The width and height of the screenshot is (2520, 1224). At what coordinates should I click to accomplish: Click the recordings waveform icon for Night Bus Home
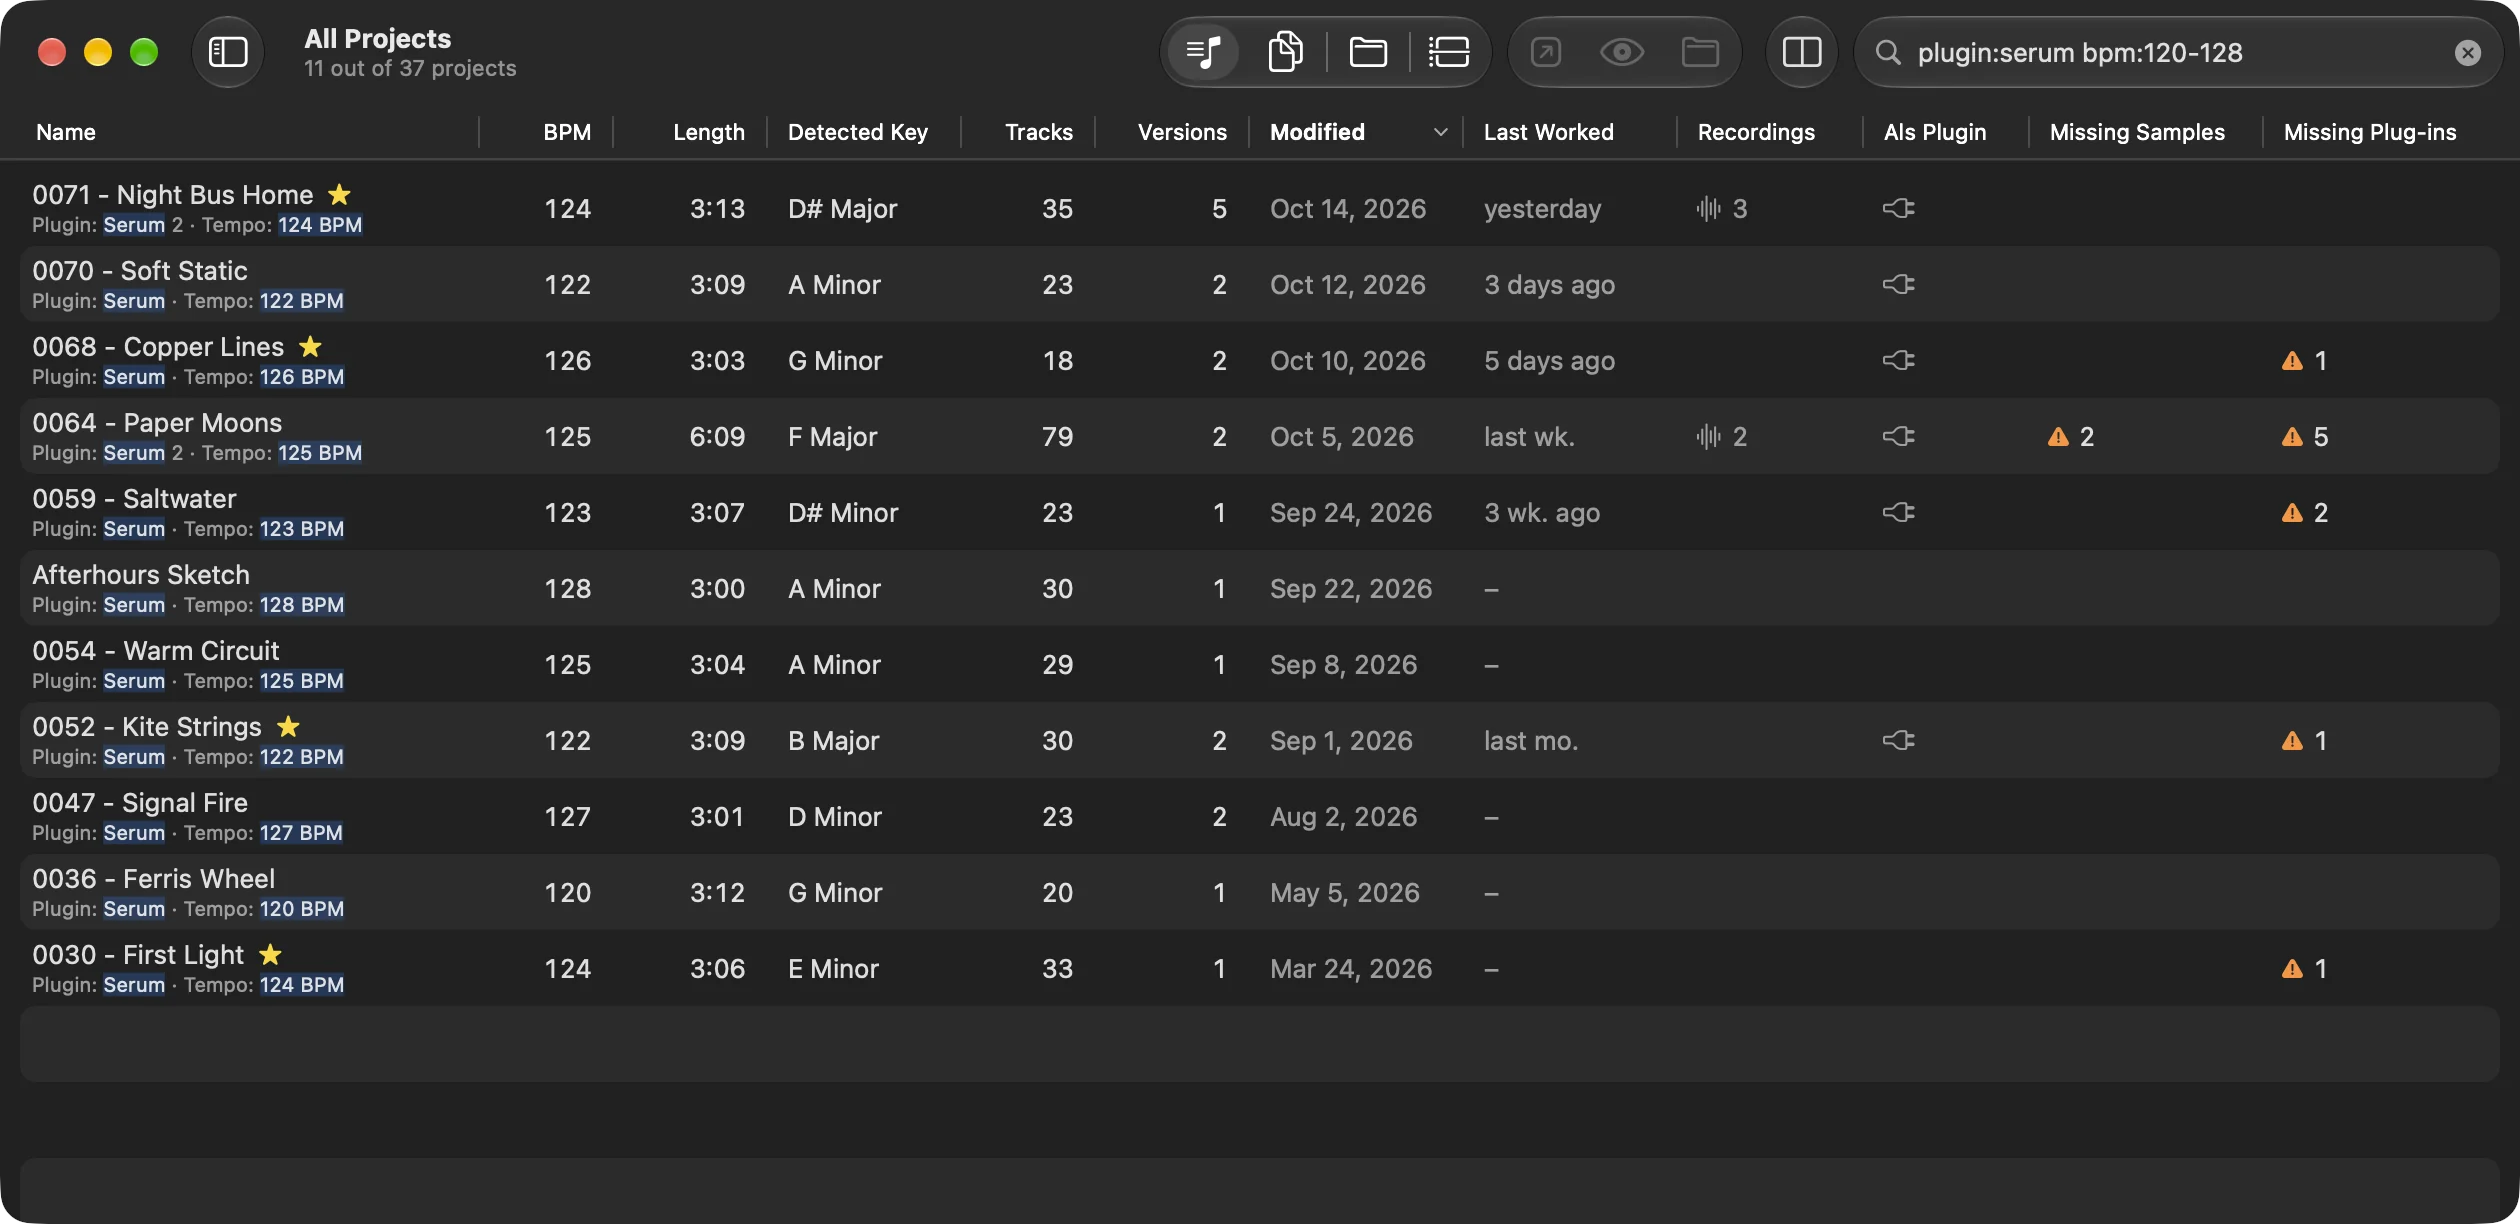pyautogui.click(x=1708, y=209)
